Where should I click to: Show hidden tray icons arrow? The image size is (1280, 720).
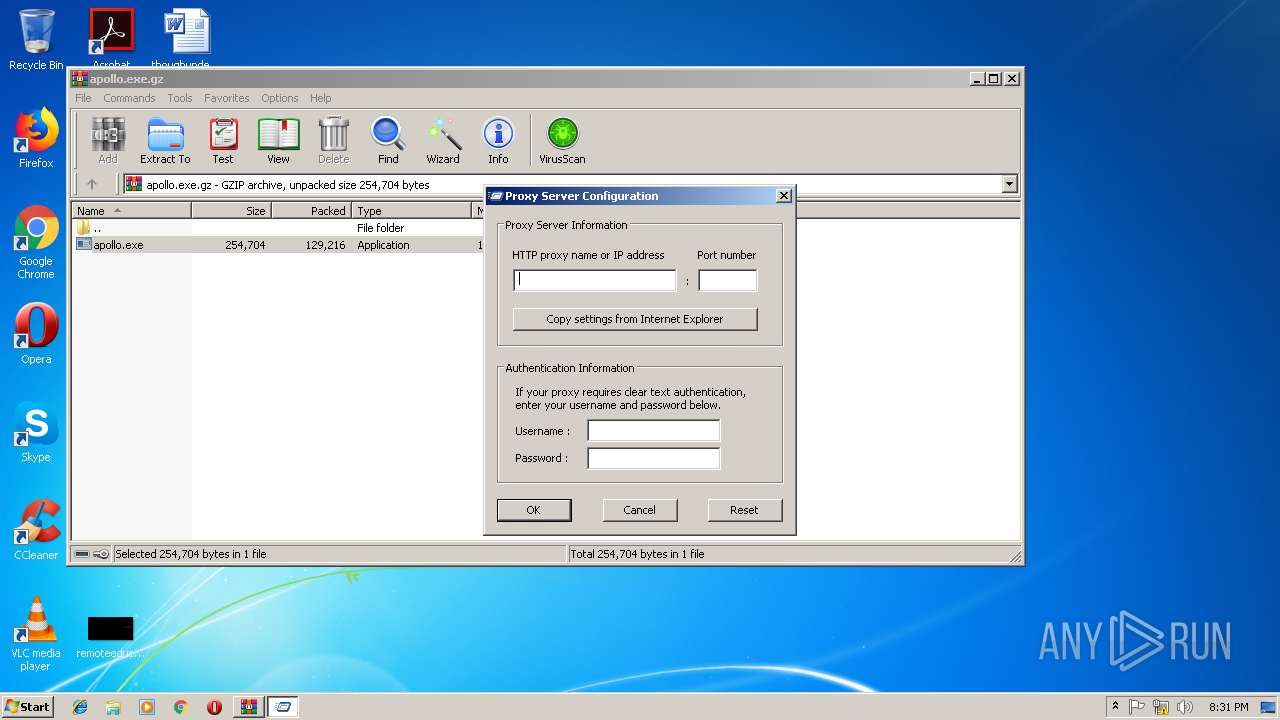[1115, 706]
